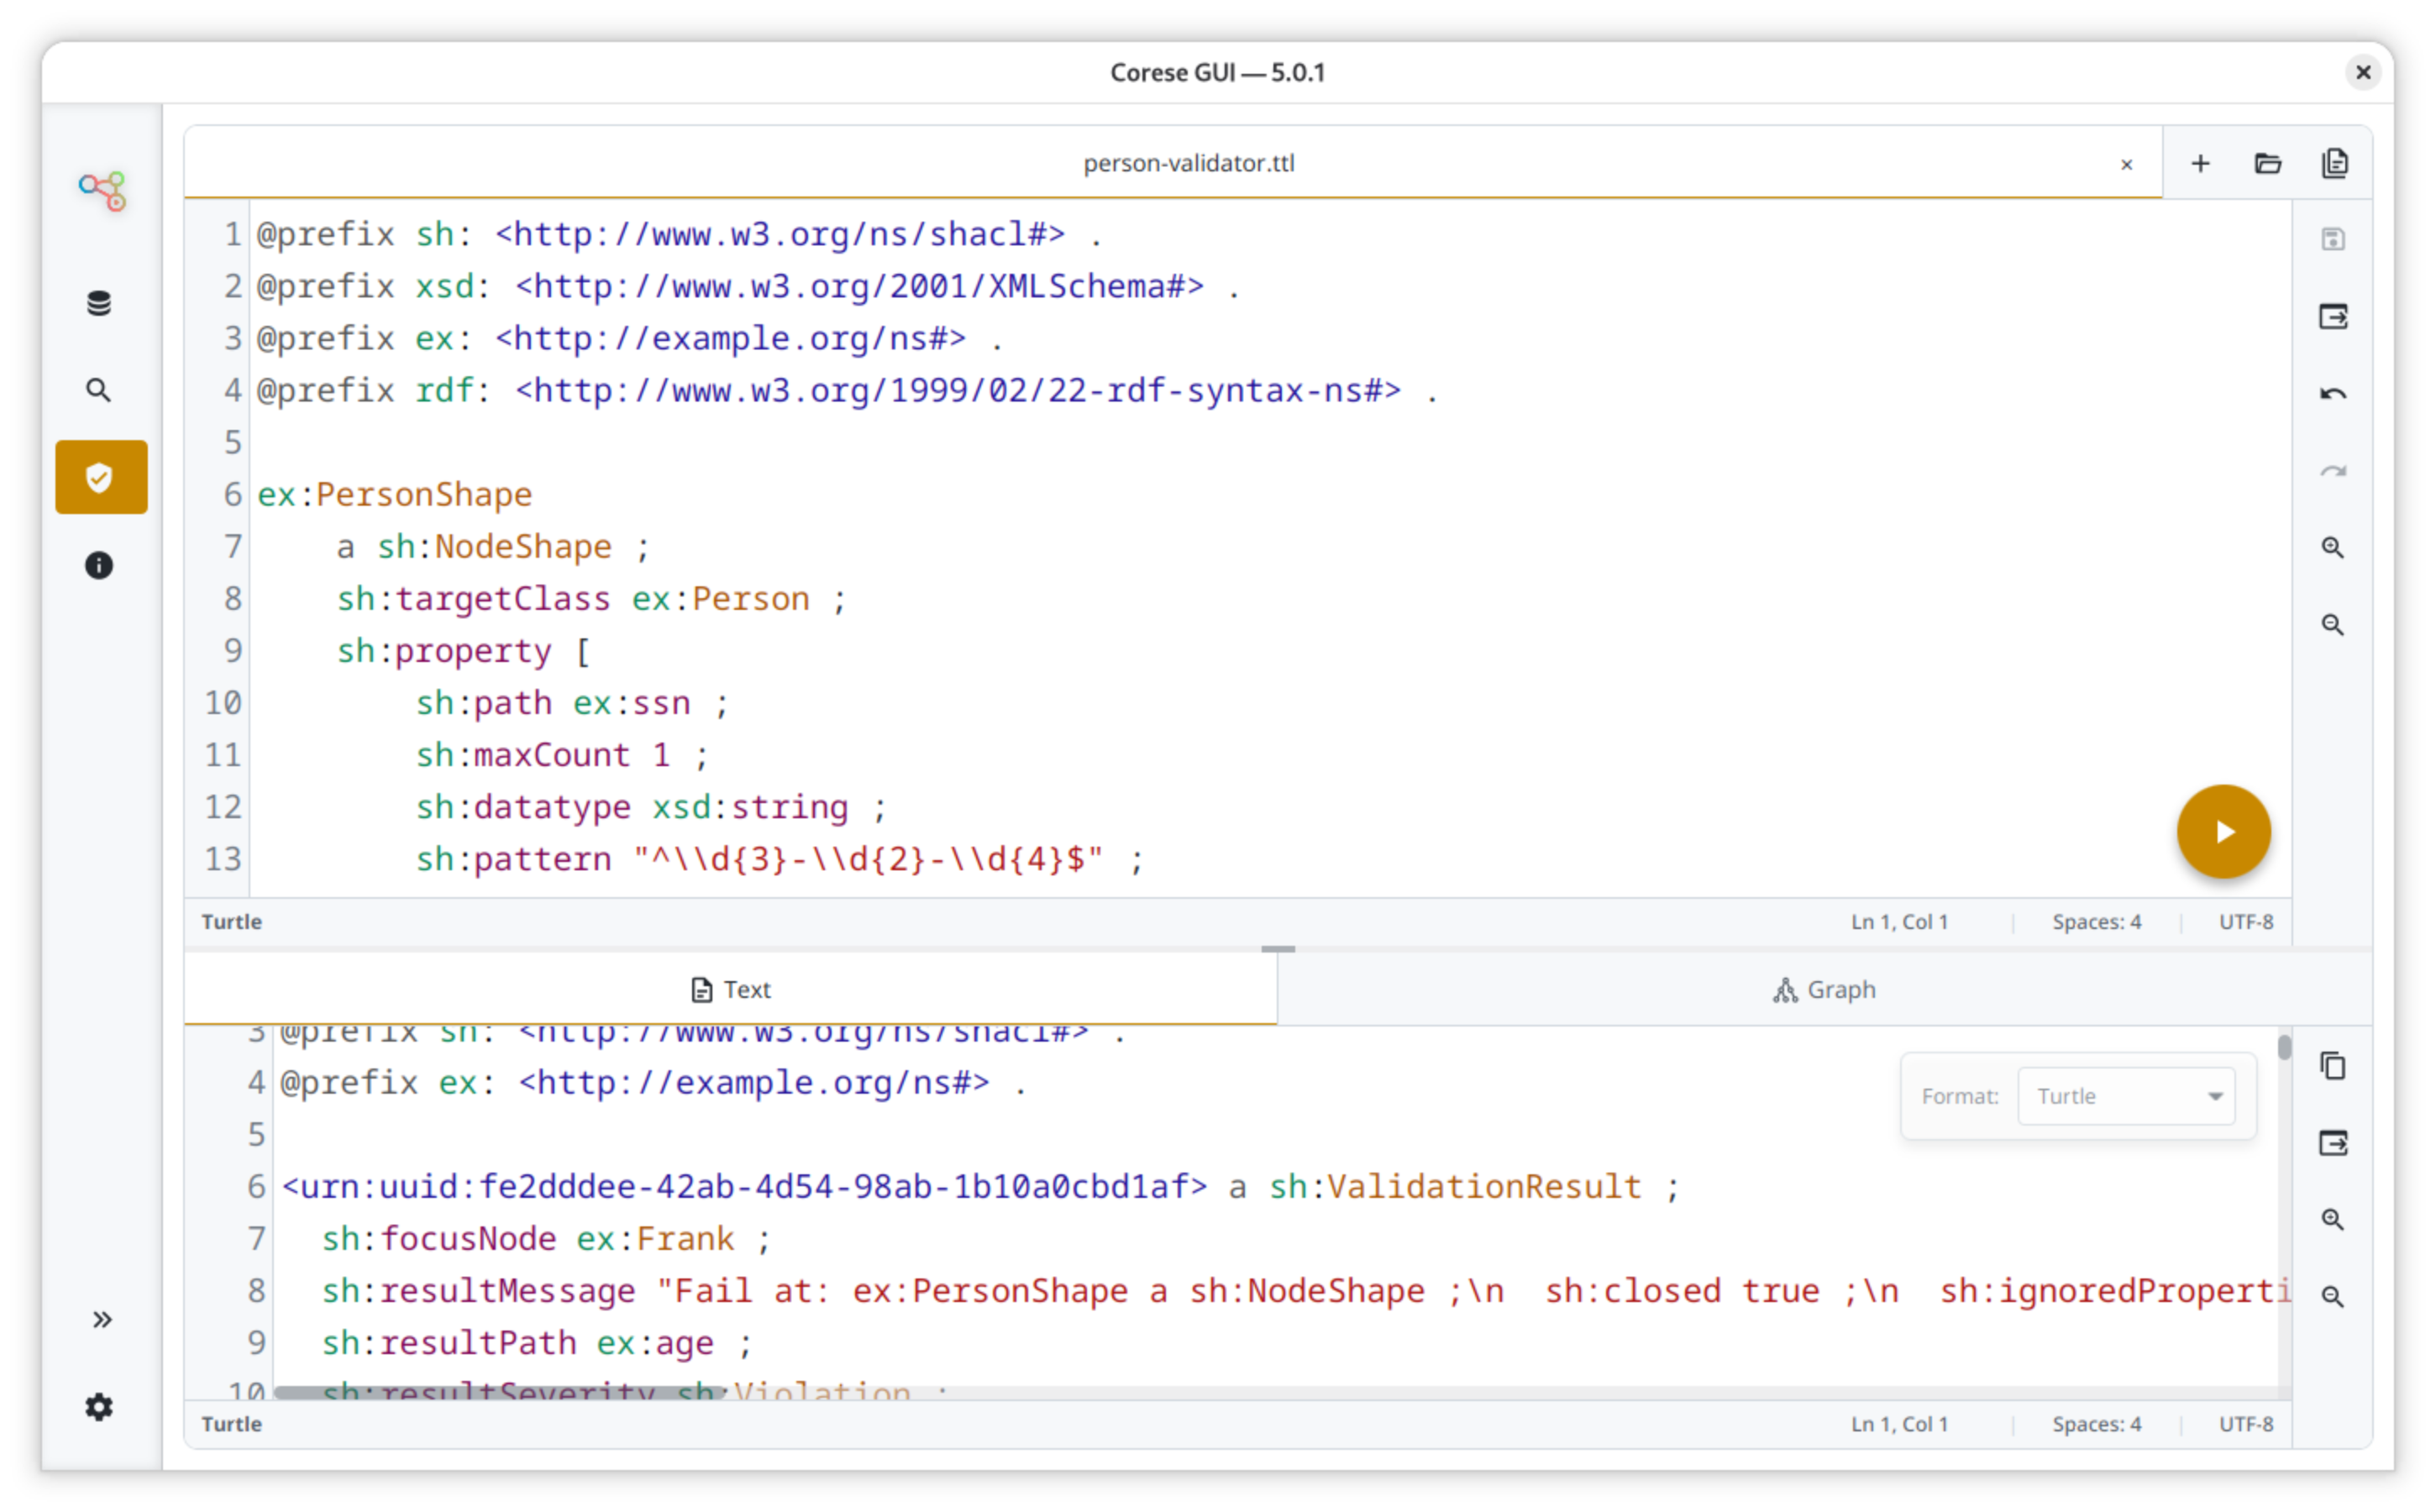Zoom in the result panel
Viewport: 2436px width, 1512px height.
pos(2333,1220)
